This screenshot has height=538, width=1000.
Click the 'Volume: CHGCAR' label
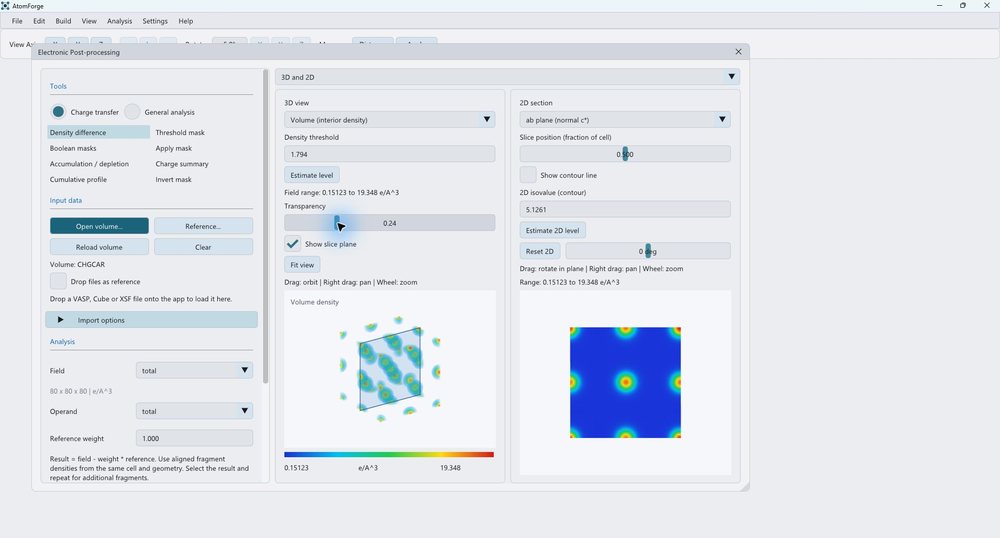pyautogui.click(x=77, y=264)
